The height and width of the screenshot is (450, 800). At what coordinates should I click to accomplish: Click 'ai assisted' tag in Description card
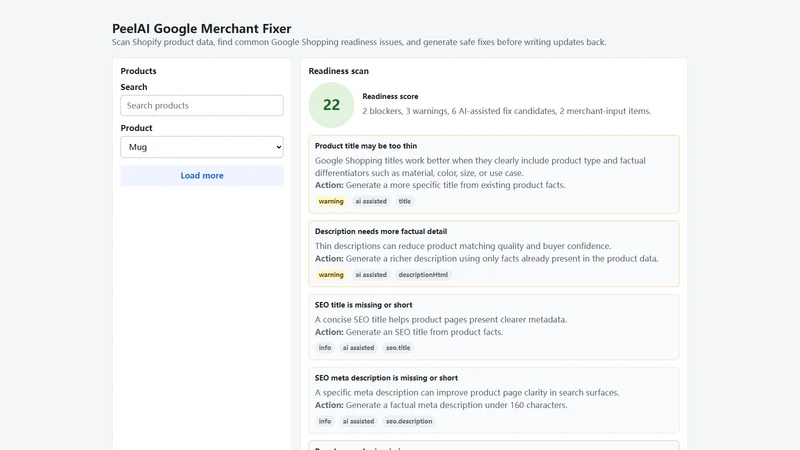click(x=371, y=274)
